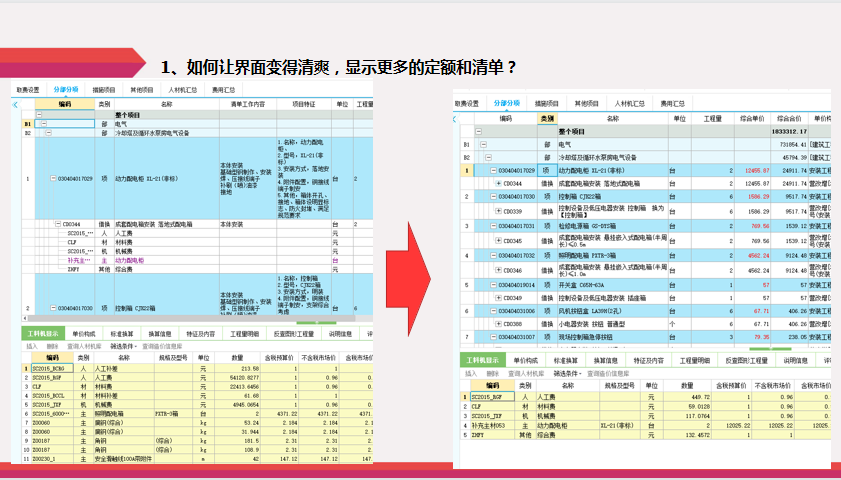Click 综合合价 column header in right screenshot
841x480 pixels.
click(x=789, y=119)
